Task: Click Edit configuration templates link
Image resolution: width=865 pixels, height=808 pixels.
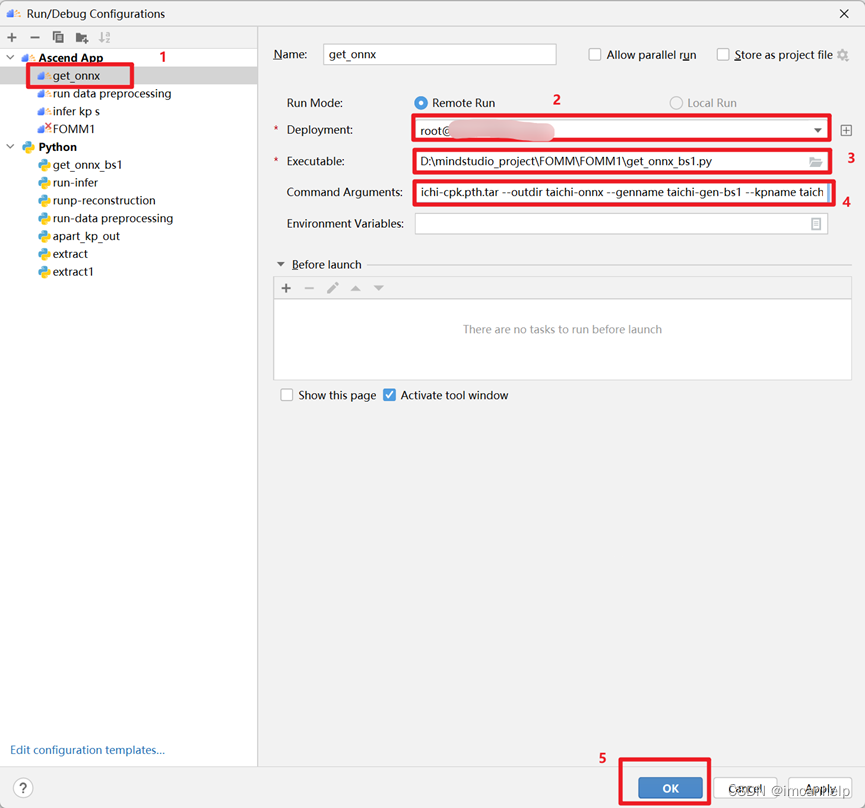Action: (87, 749)
